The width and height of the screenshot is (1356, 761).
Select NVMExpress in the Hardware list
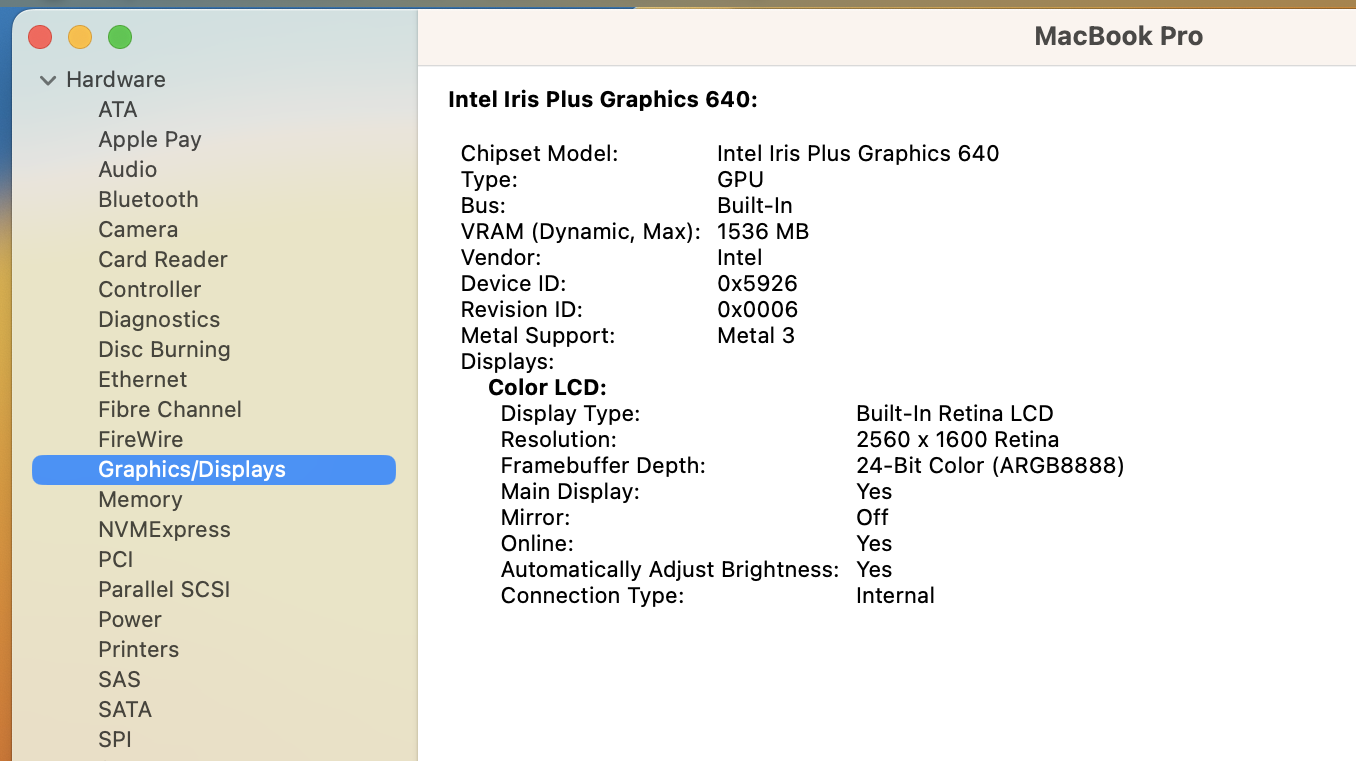click(x=164, y=530)
